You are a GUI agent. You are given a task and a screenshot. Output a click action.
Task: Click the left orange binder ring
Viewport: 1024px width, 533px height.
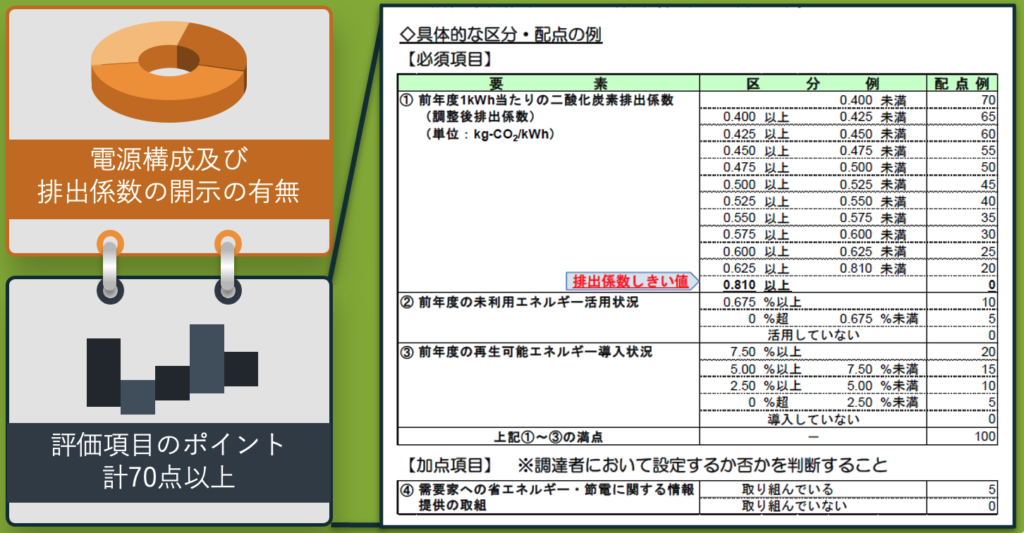point(110,243)
